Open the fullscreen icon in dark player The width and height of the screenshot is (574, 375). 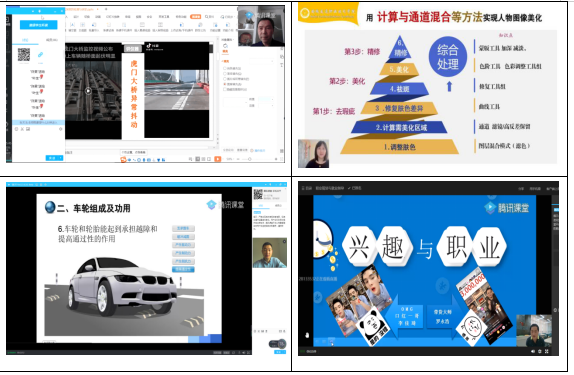coord(547,351)
